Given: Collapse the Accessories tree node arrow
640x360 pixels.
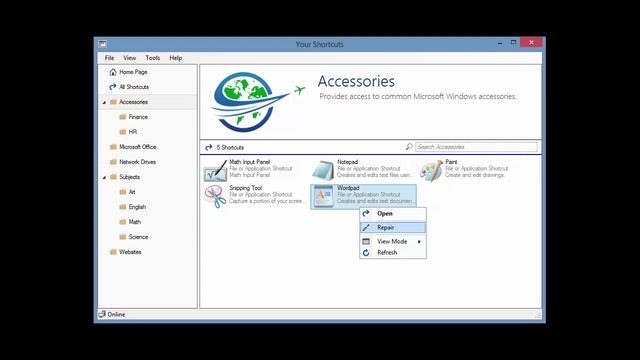Looking at the screenshot, I should (x=104, y=102).
